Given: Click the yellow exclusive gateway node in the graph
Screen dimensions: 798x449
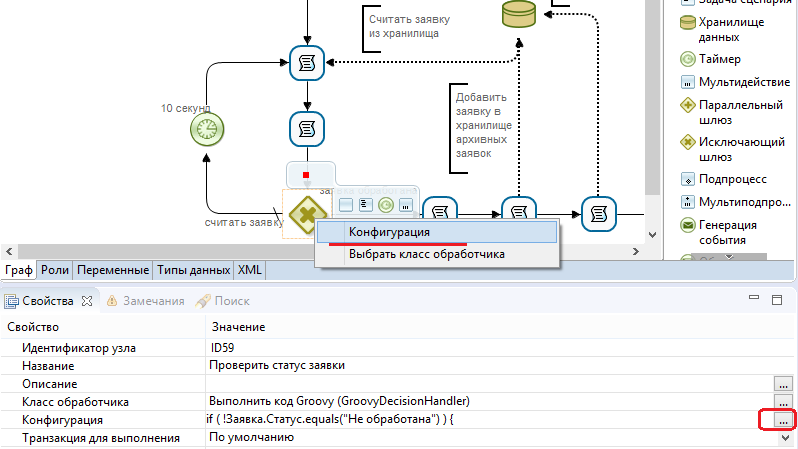Looking at the screenshot, I should (x=304, y=215).
